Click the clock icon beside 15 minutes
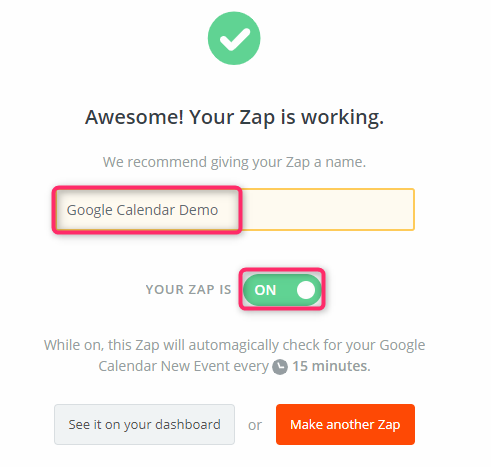The image size is (491, 467). tap(280, 367)
